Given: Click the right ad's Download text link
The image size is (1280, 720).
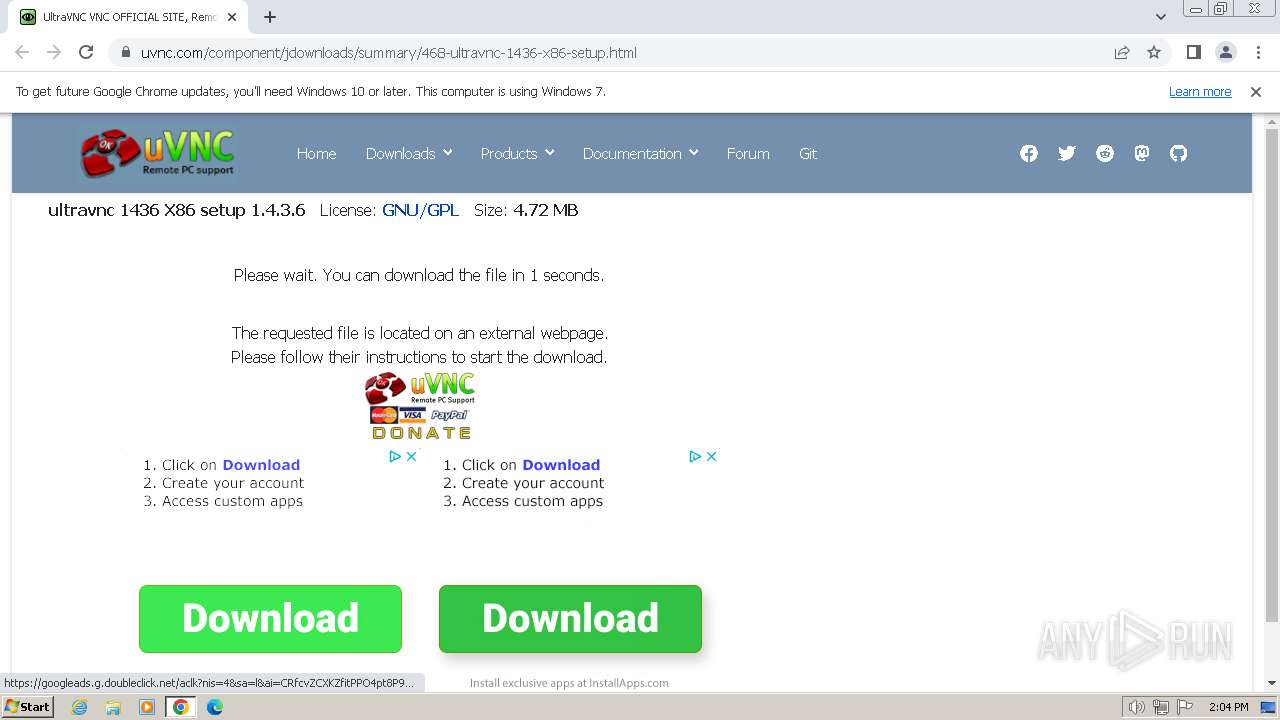Looking at the screenshot, I should tap(561, 465).
